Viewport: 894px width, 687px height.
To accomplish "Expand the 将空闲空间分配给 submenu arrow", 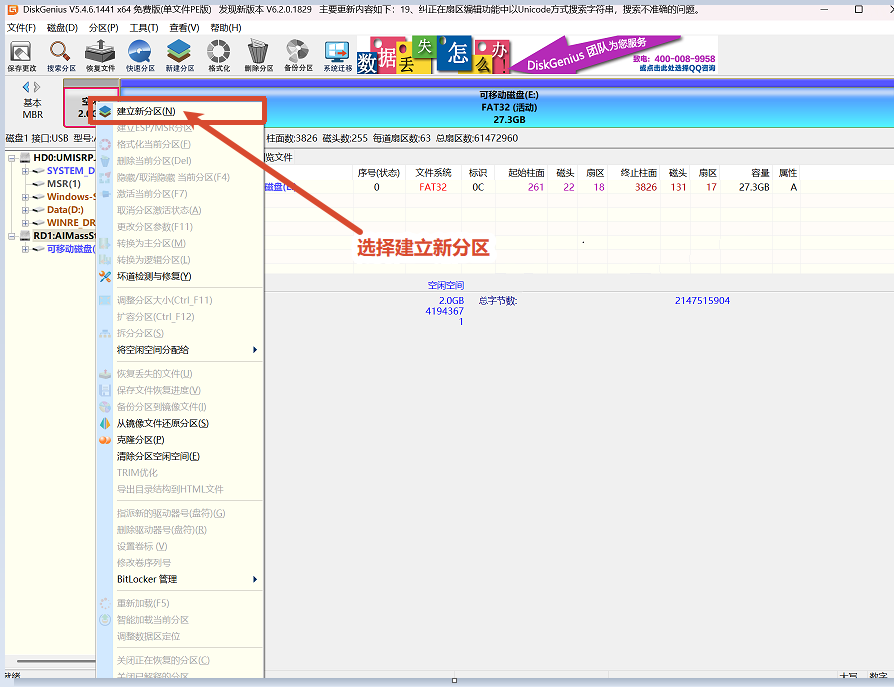I will click(255, 350).
